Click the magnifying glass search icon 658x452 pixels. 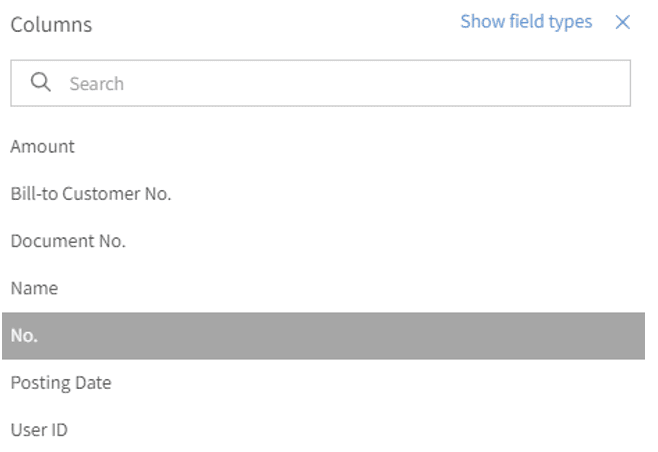(x=41, y=82)
